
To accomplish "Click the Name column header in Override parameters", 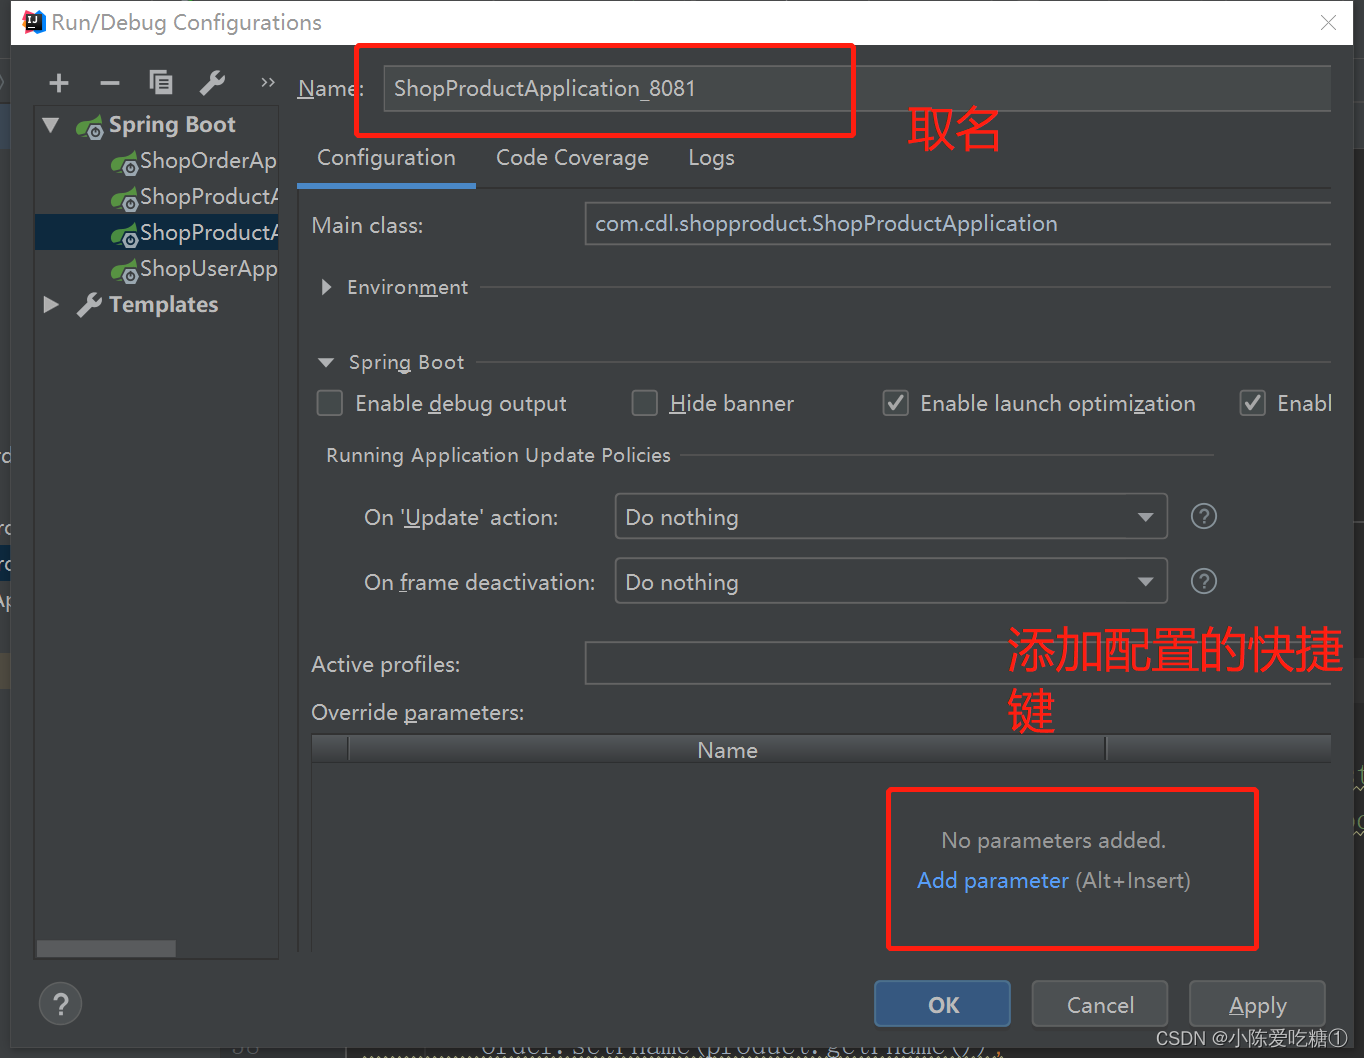I will (x=727, y=750).
